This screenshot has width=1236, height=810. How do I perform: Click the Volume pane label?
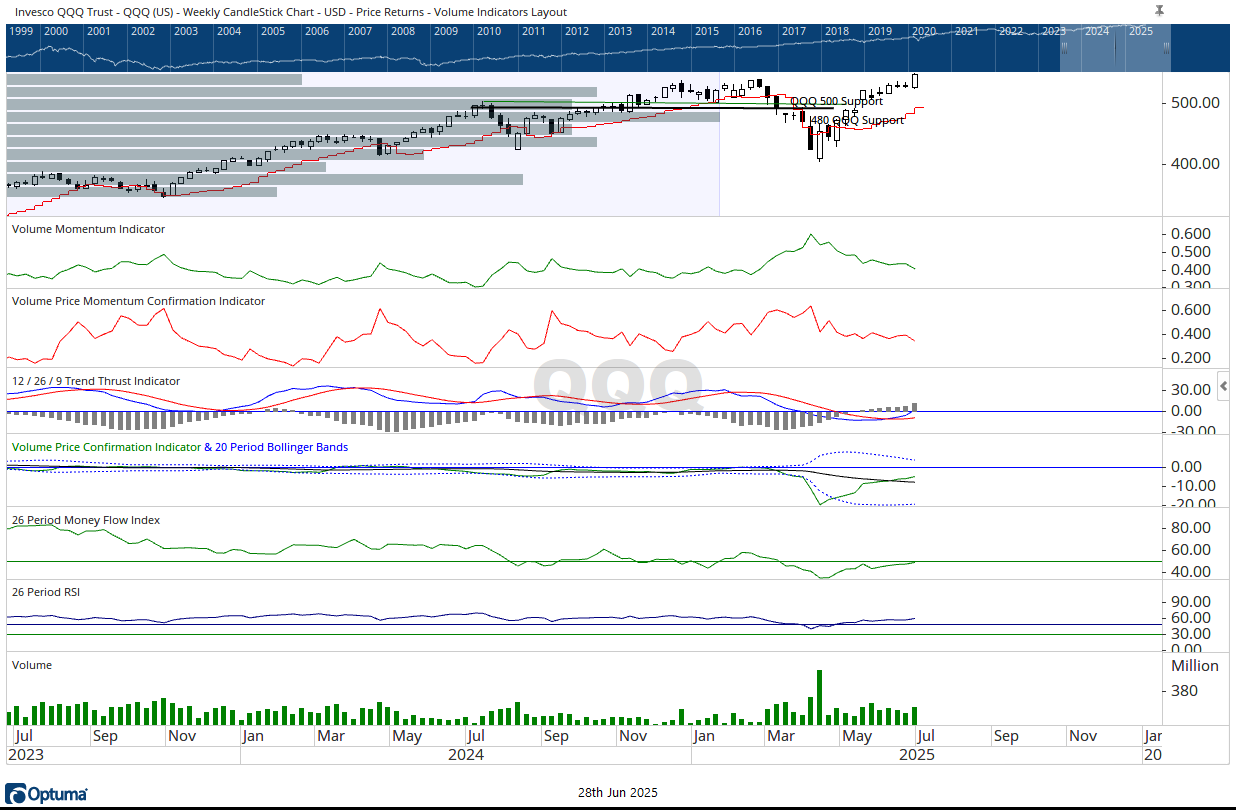(31, 665)
